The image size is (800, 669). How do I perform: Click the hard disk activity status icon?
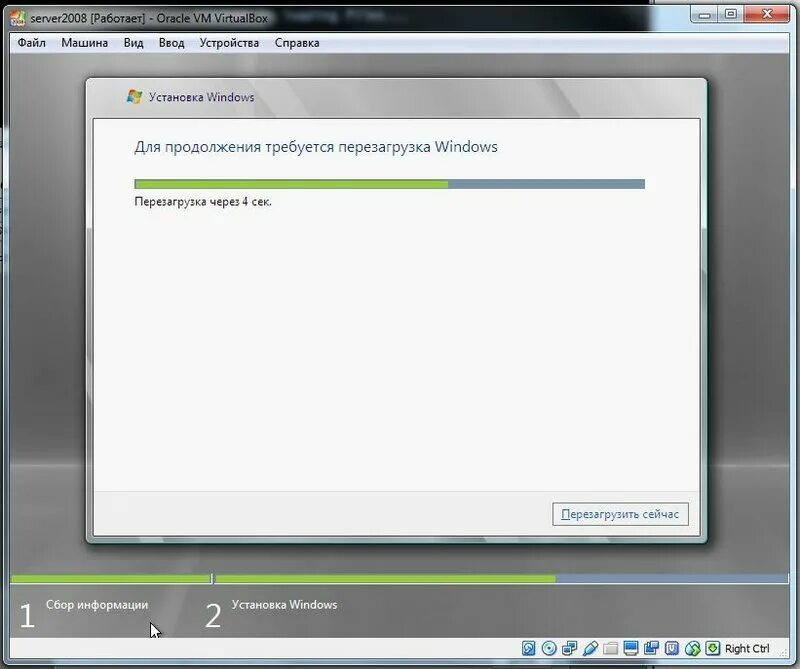pos(529,648)
